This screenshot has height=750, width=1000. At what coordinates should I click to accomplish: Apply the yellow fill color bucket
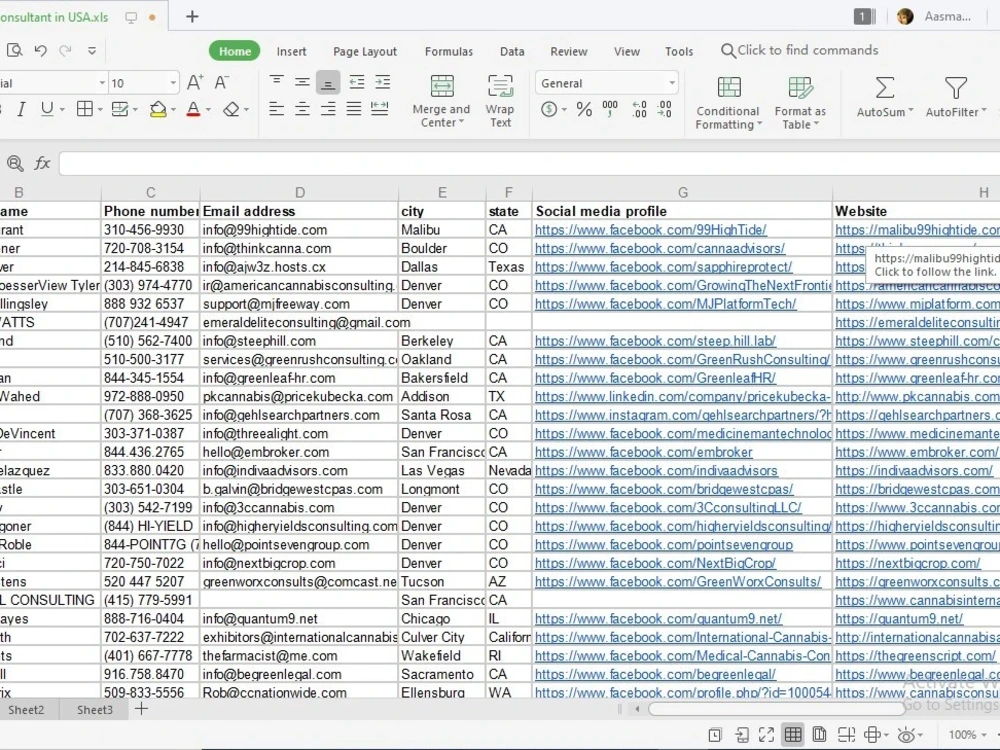coord(158,109)
